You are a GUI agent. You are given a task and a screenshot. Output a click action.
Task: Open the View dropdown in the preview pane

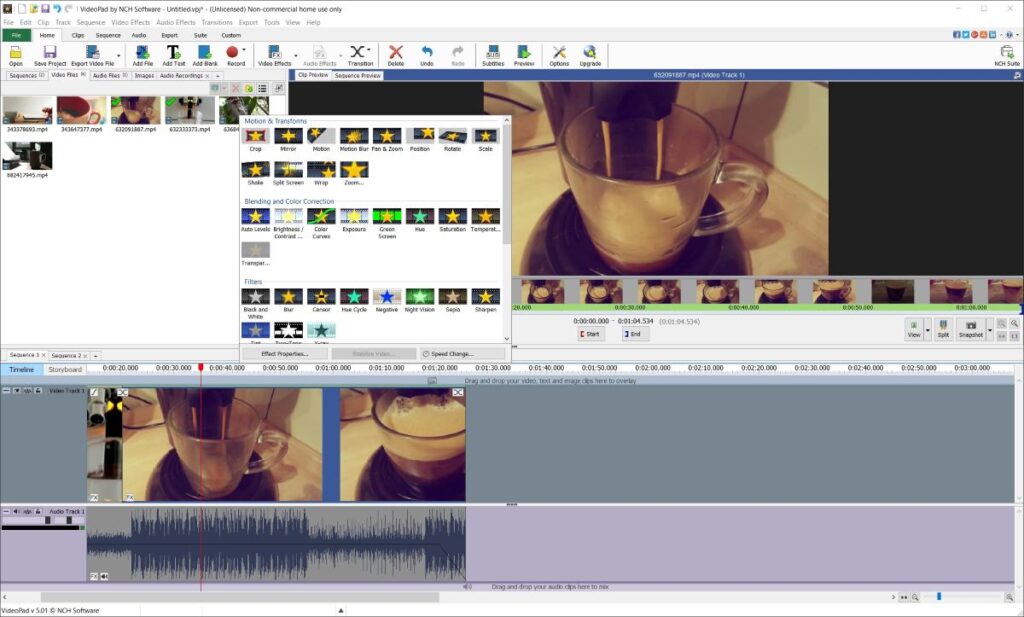(x=928, y=330)
